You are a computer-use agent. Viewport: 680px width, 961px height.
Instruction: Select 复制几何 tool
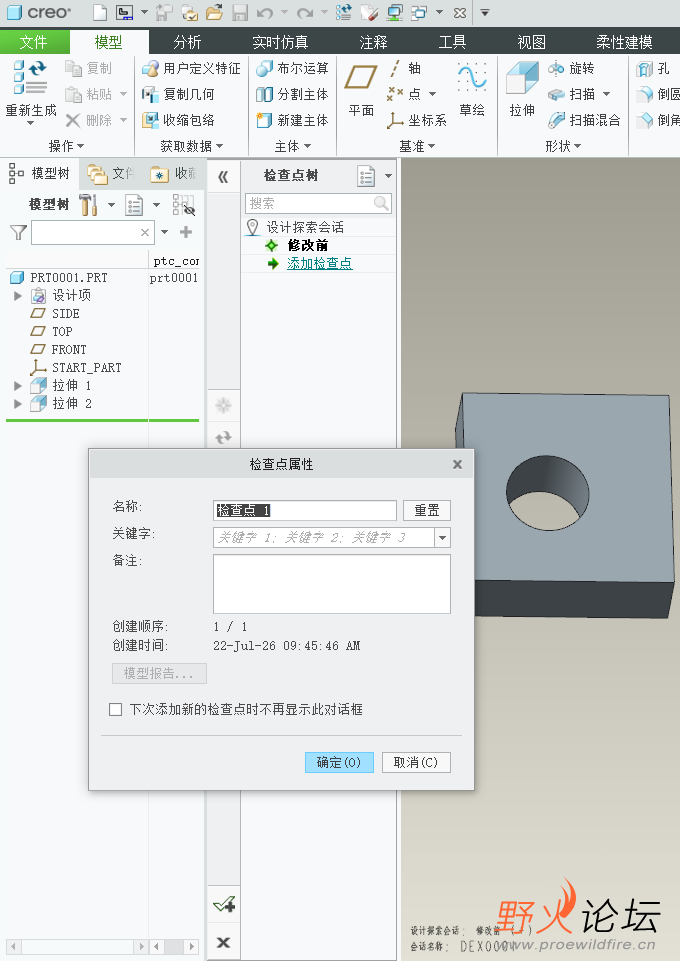coord(178,94)
